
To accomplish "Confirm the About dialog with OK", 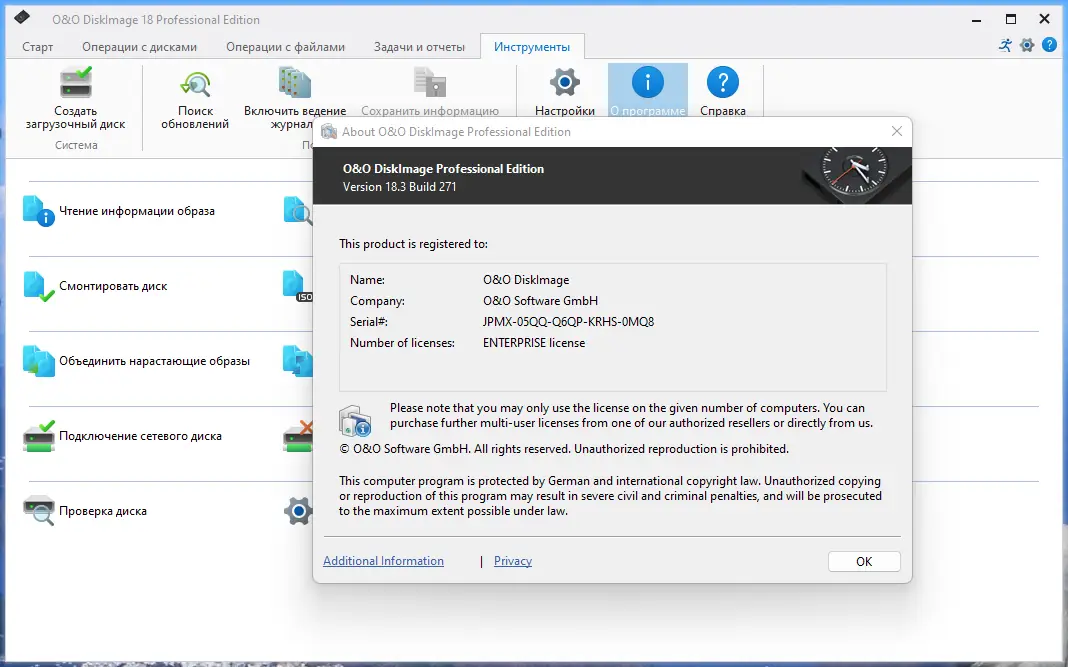I will [864, 561].
